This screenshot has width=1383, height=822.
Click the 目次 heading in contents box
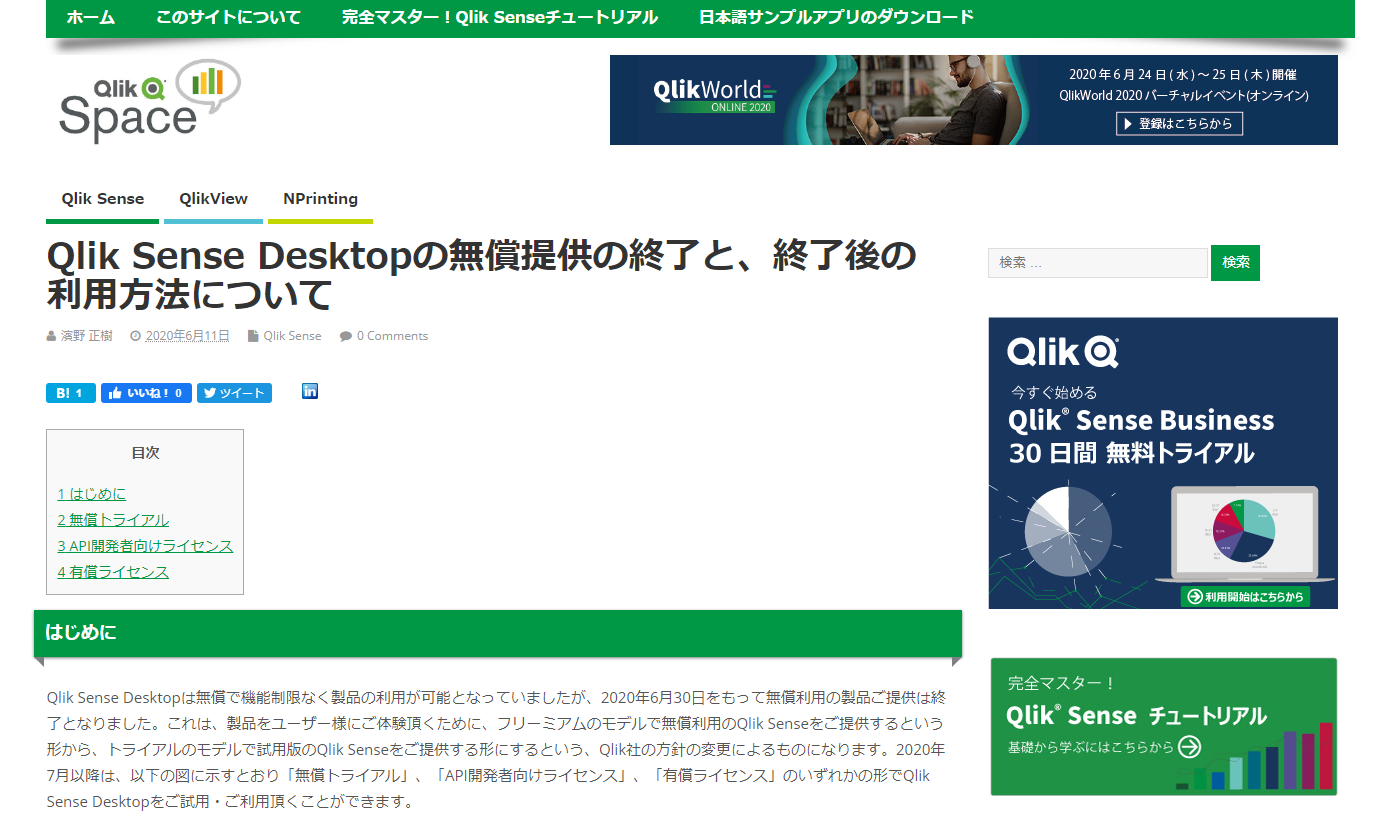click(145, 453)
